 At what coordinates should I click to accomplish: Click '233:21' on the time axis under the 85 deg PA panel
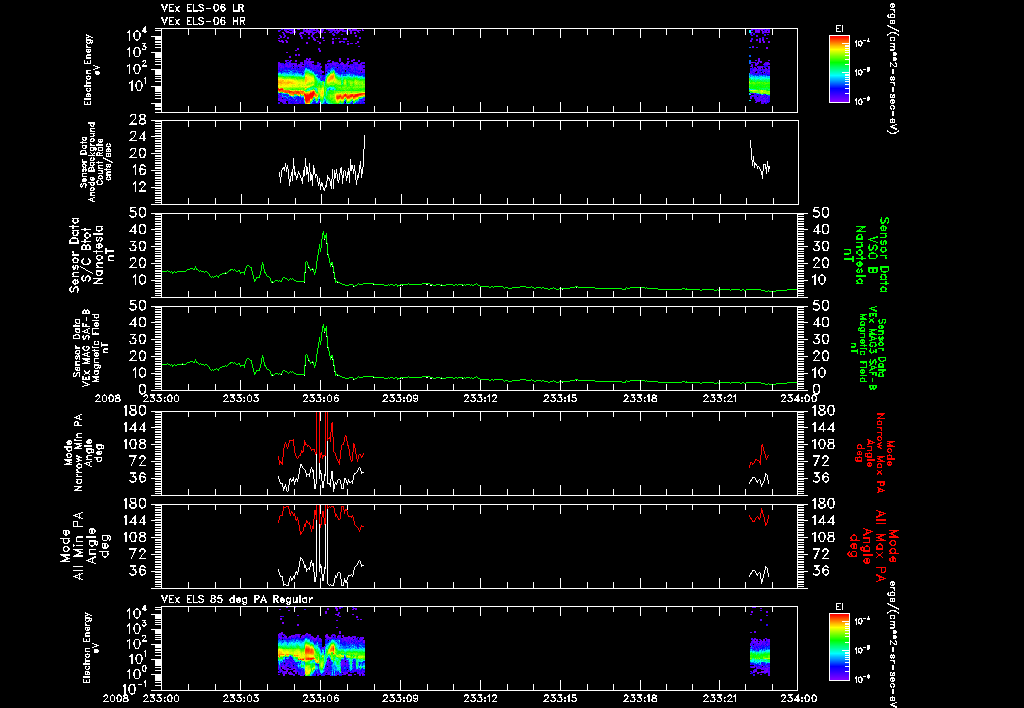click(x=719, y=698)
